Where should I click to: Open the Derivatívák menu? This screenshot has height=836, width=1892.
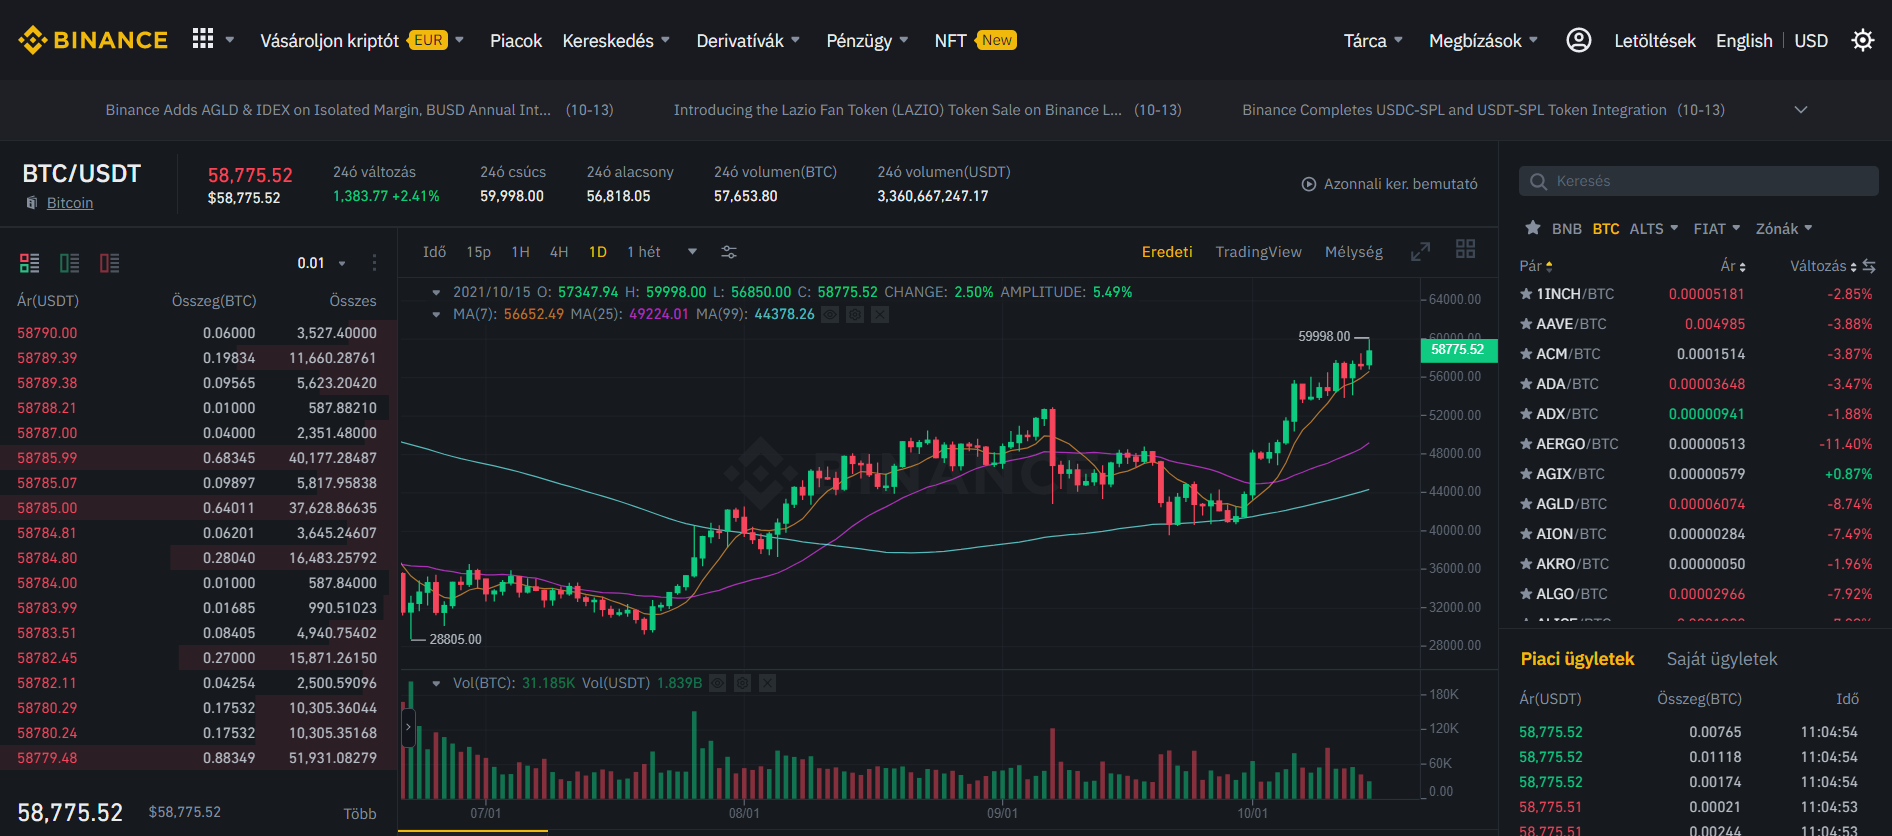pos(748,40)
